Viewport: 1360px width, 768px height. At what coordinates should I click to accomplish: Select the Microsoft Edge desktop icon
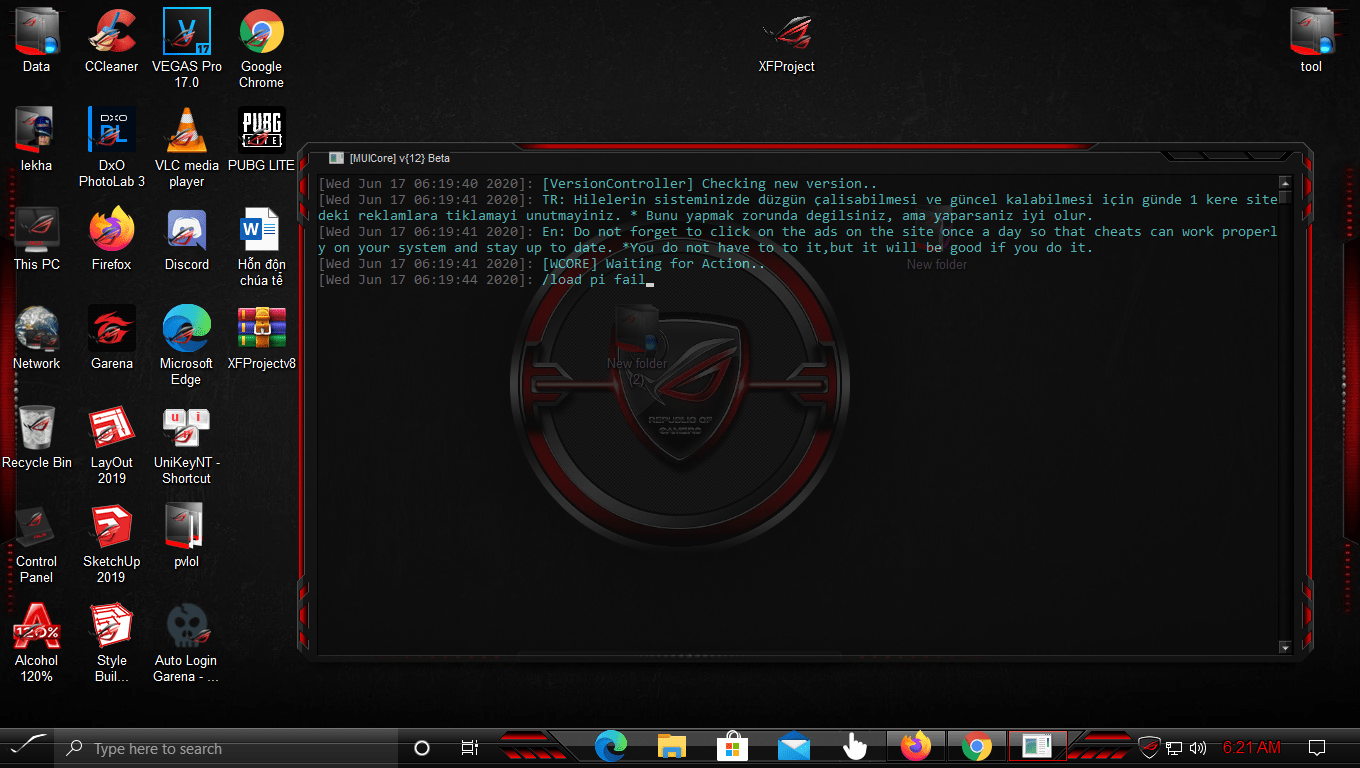(186, 346)
